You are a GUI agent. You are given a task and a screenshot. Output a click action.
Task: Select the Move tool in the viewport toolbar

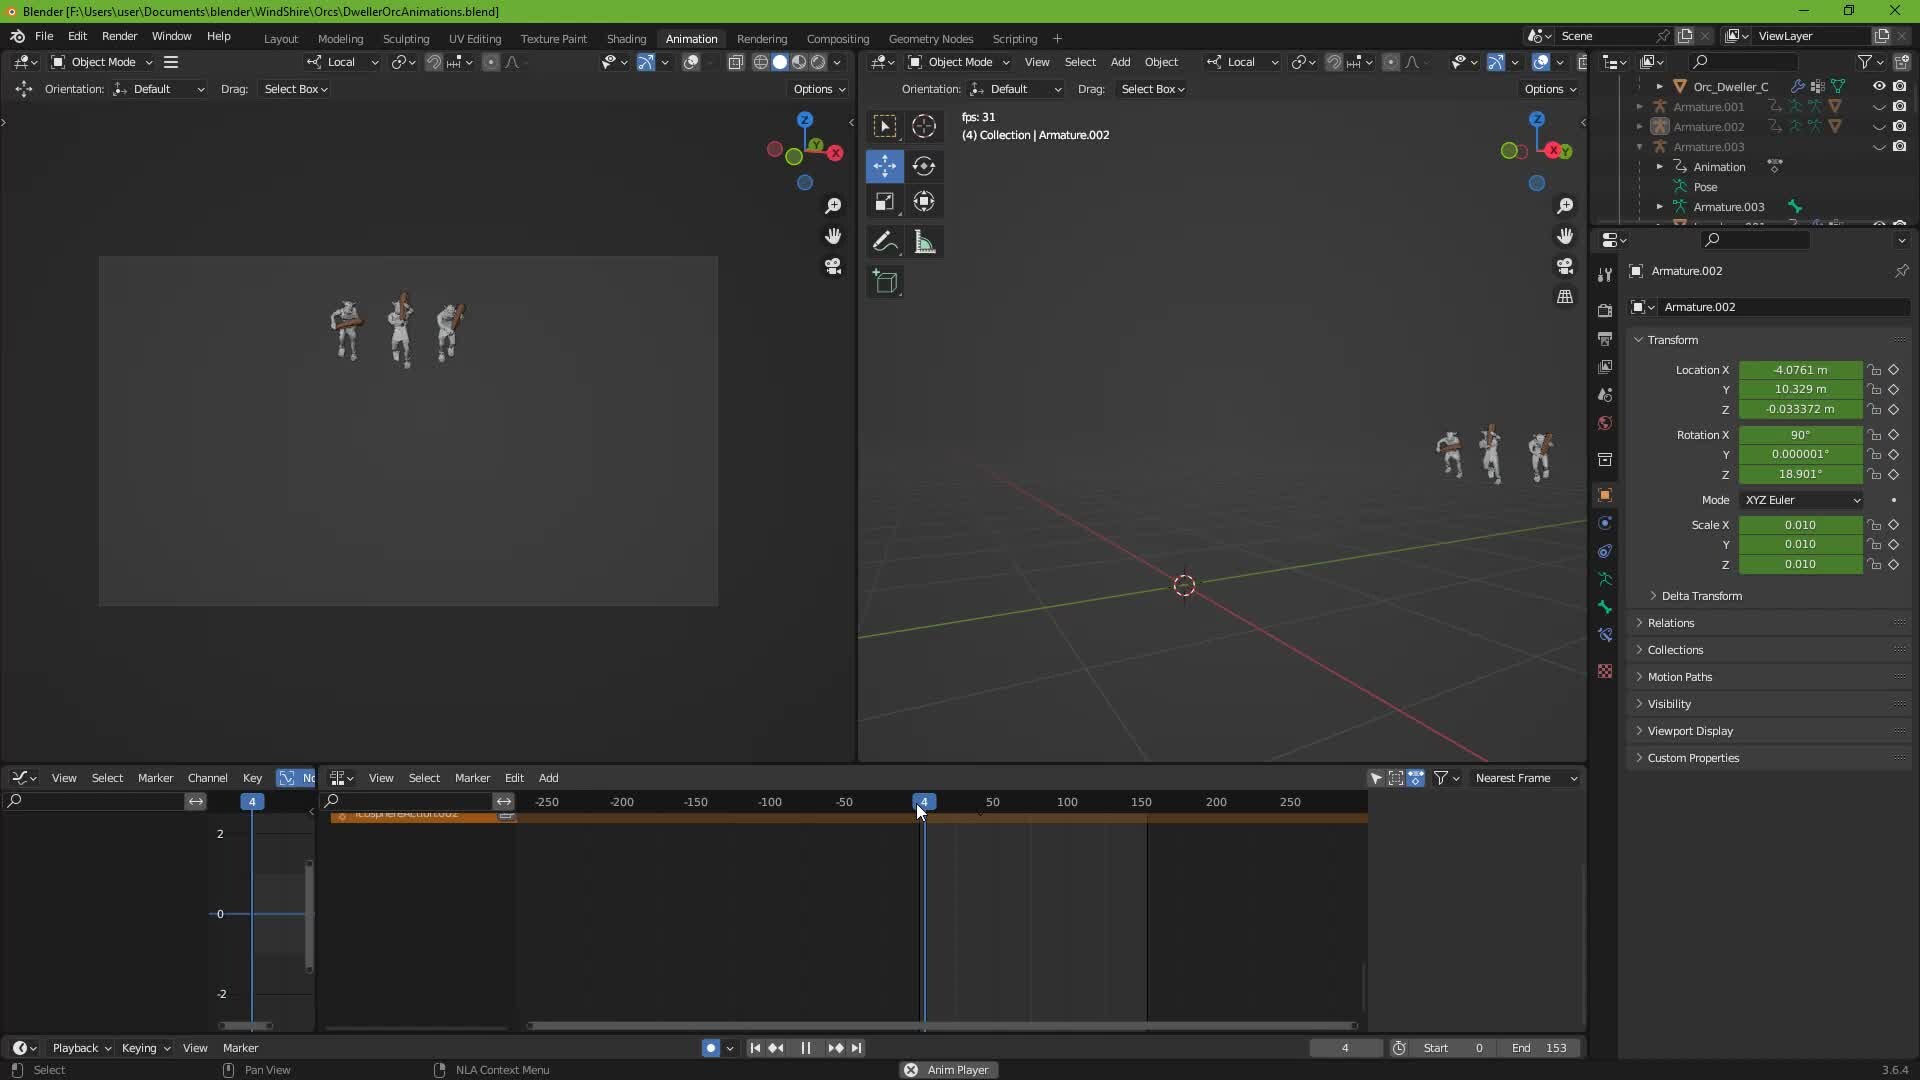pos(885,166)
